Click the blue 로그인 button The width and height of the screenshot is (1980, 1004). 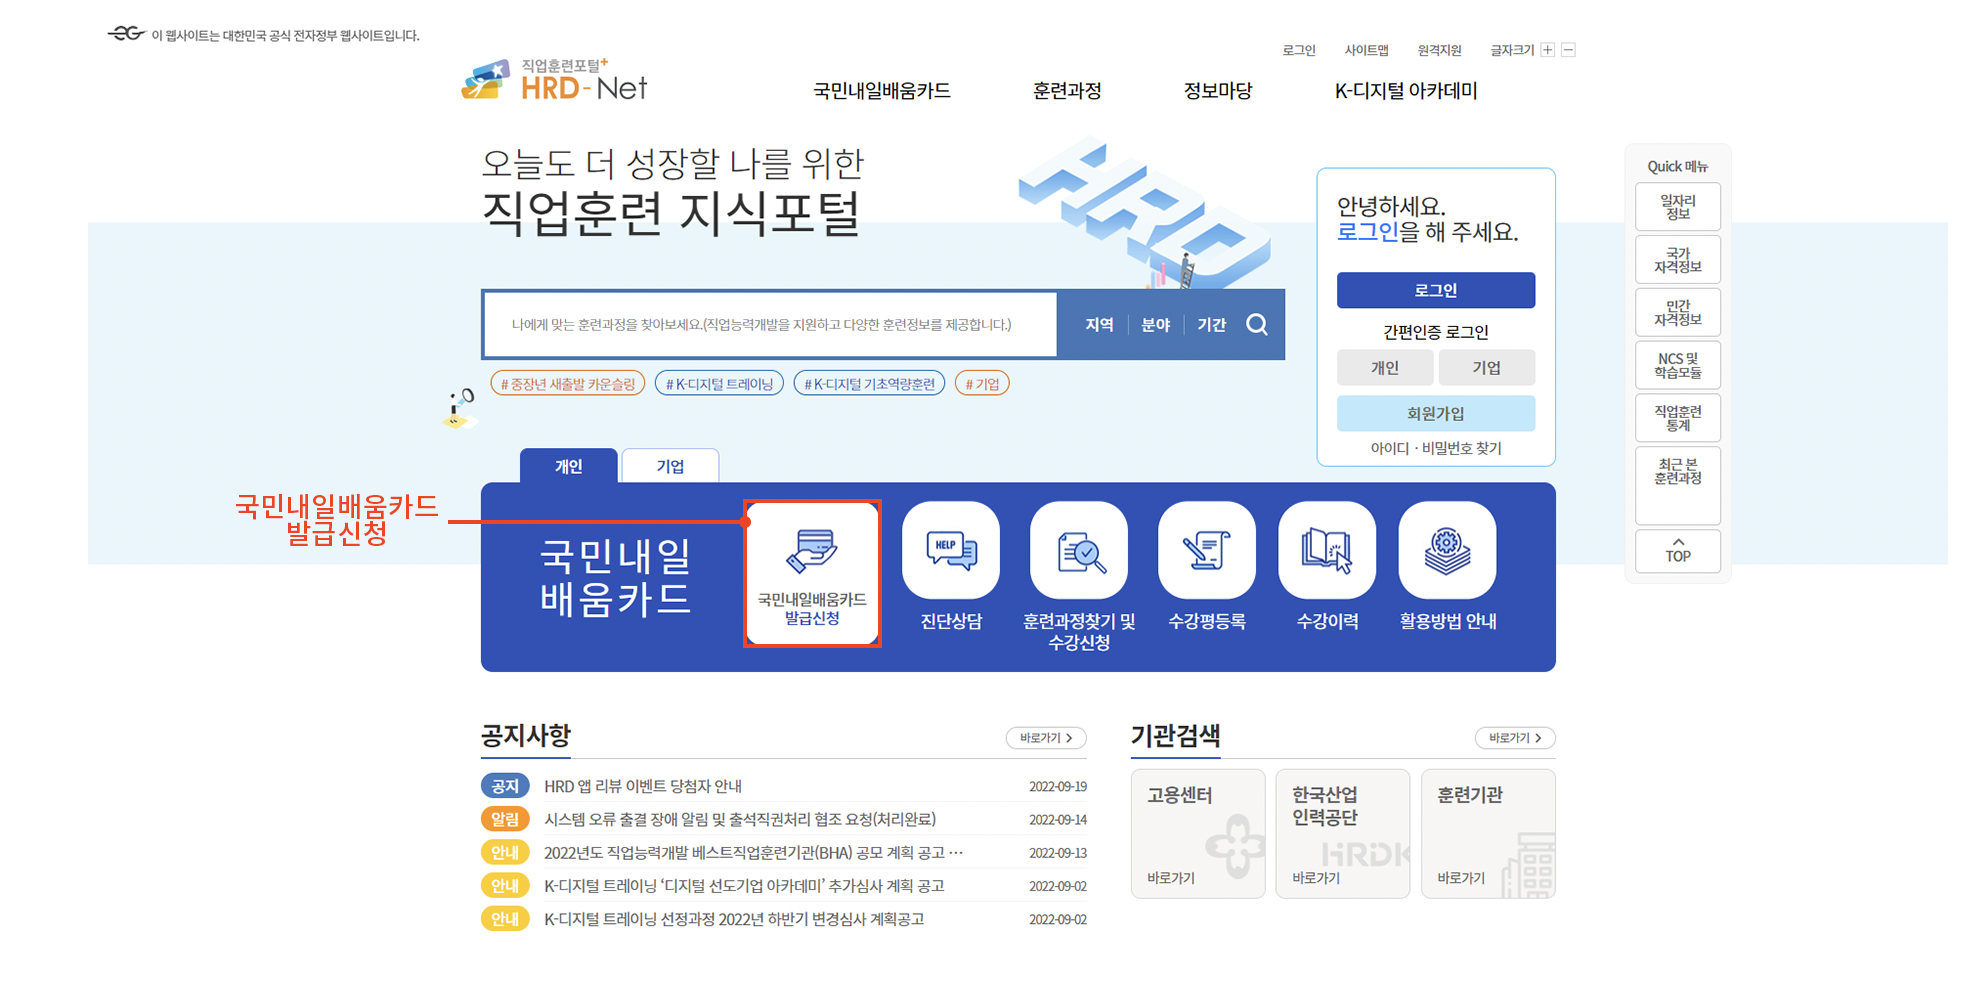pyautogui.click(x=1436, y=290)
